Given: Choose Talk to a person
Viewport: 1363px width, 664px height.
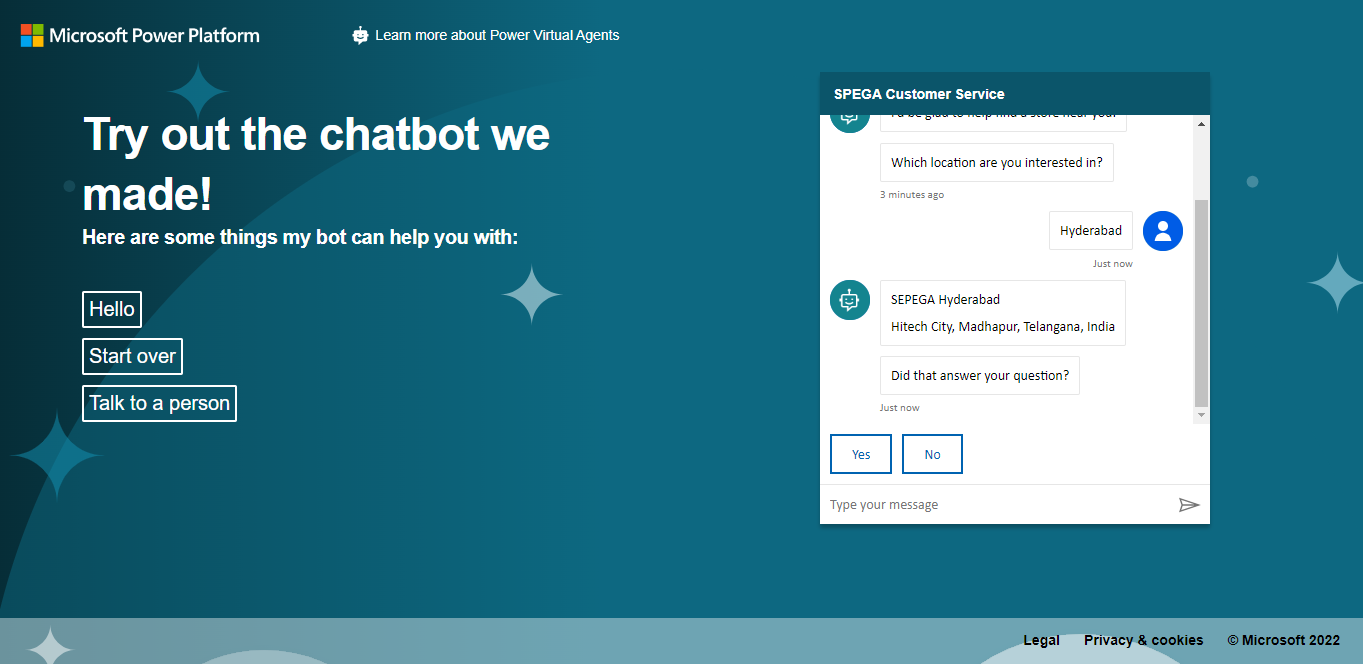Looking at the screenshot, I should click(x=159, y=403).
